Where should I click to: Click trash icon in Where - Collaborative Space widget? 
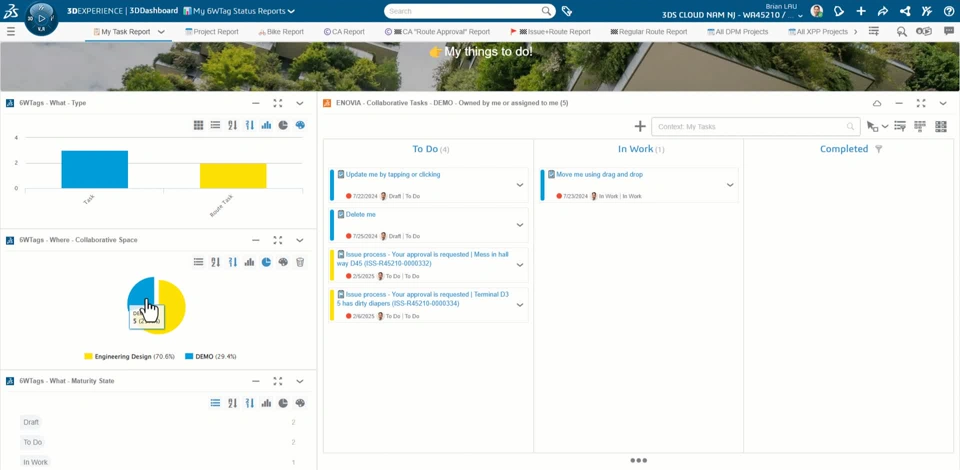click(x=300, y=262)
